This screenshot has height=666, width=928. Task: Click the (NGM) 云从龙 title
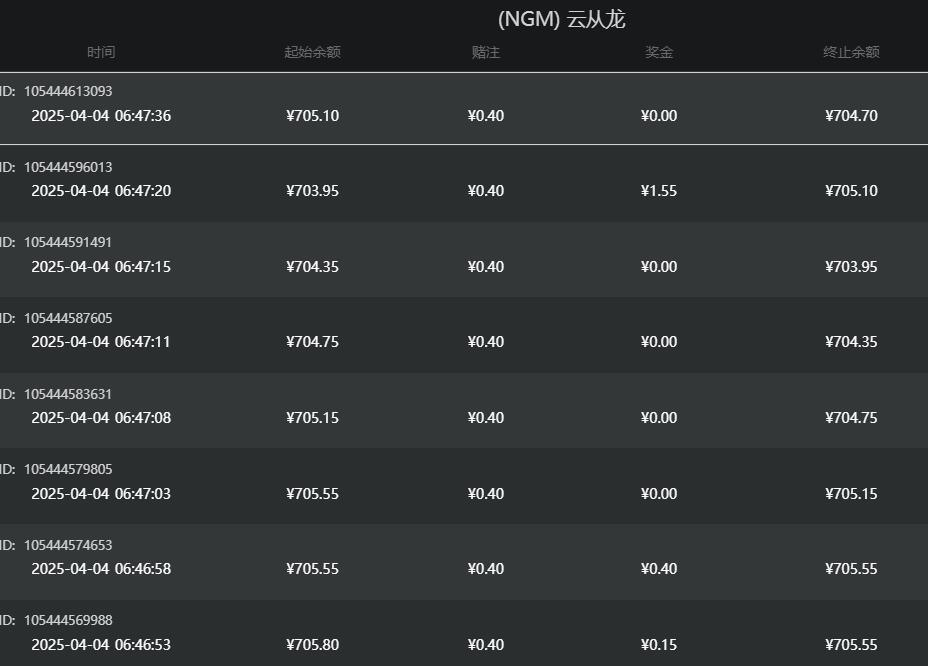coord(561,19)
